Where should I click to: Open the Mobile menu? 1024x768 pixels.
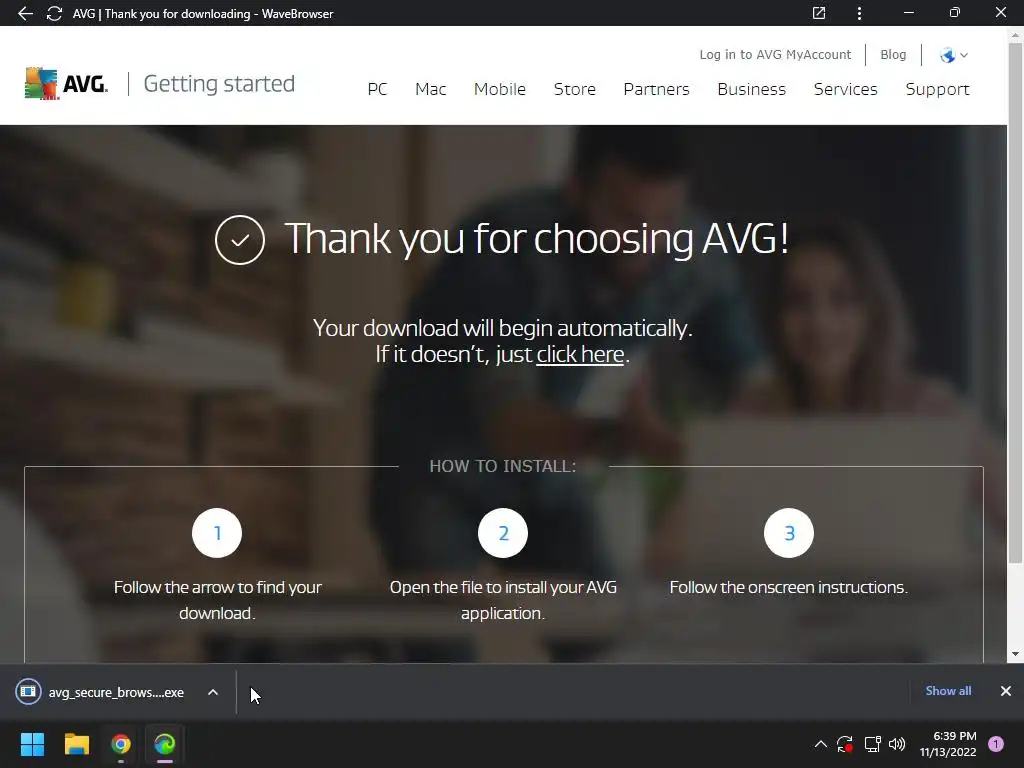pyautogui.click(x=500, y=89)
